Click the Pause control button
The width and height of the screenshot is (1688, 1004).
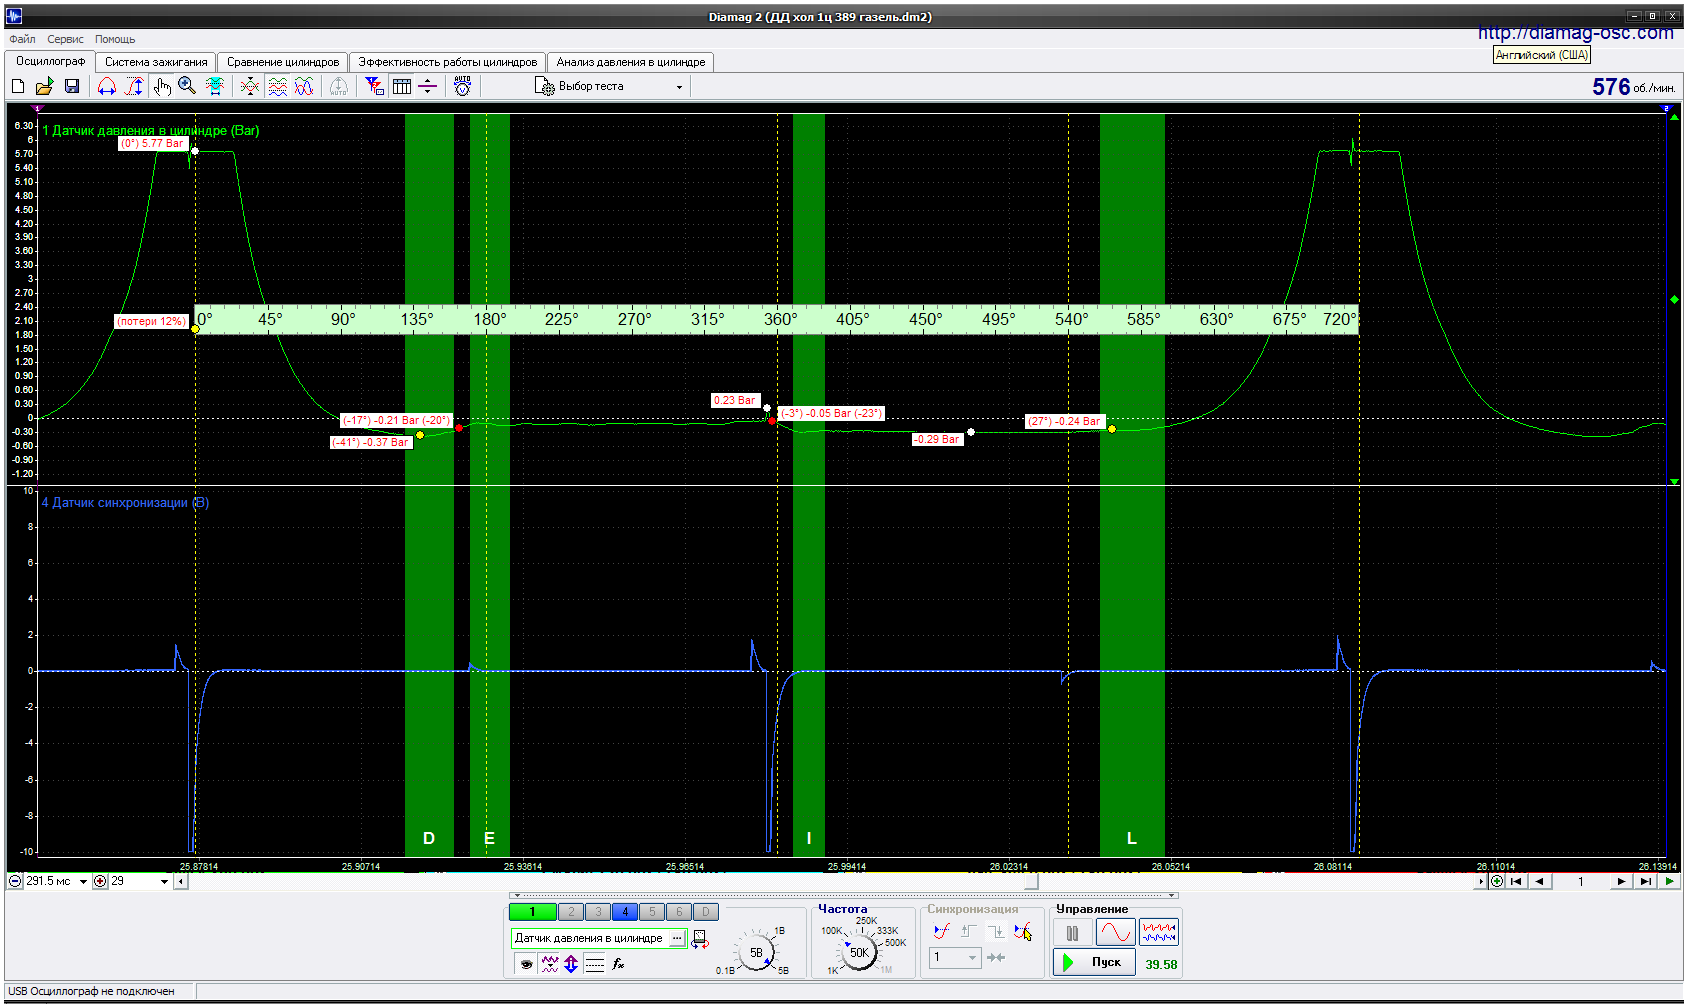pyautogui.click(x=1072, y=933)
